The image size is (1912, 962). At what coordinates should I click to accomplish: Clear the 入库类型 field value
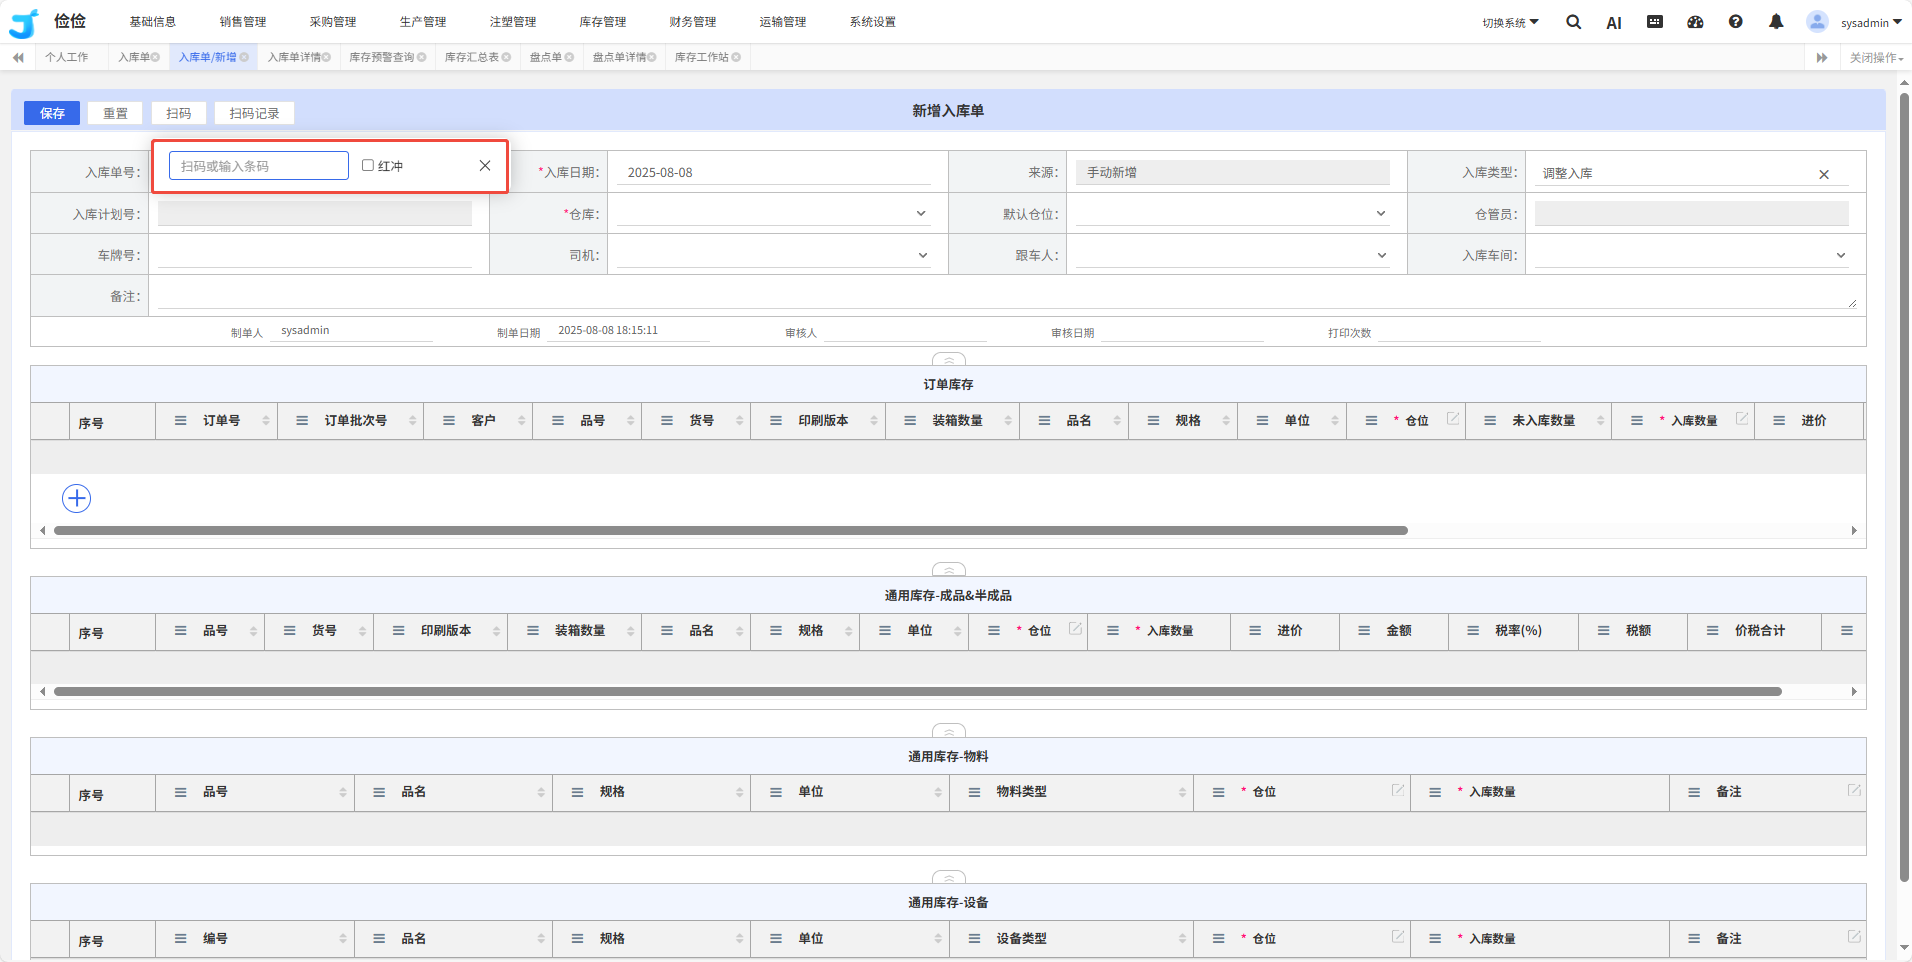point(1824,174)
